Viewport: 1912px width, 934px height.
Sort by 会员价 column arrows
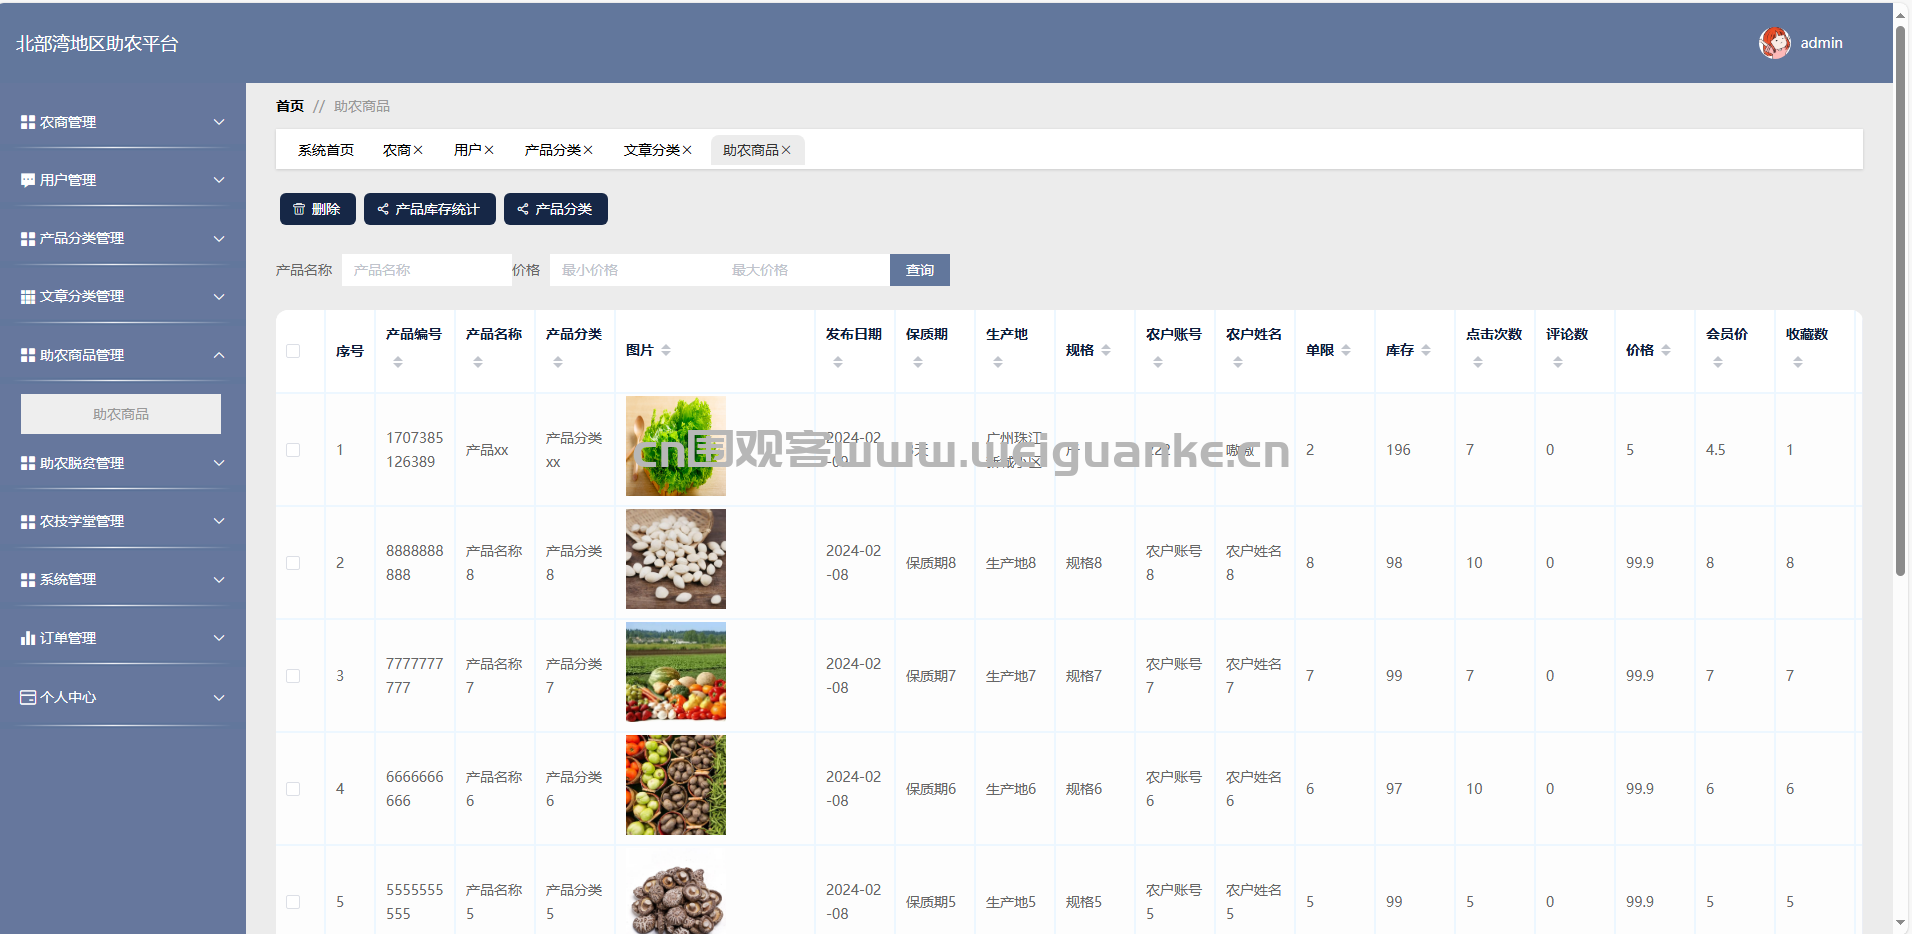click(x=1718, y=362)
